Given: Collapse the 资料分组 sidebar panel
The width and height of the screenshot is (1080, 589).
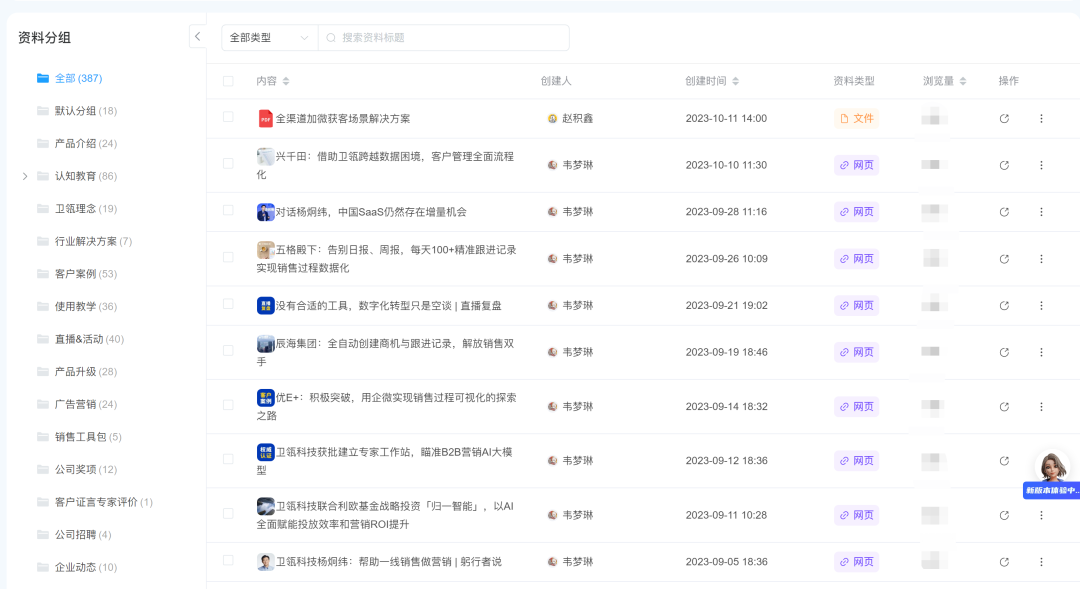Looking at the screenshot, I should click(197, 37).
